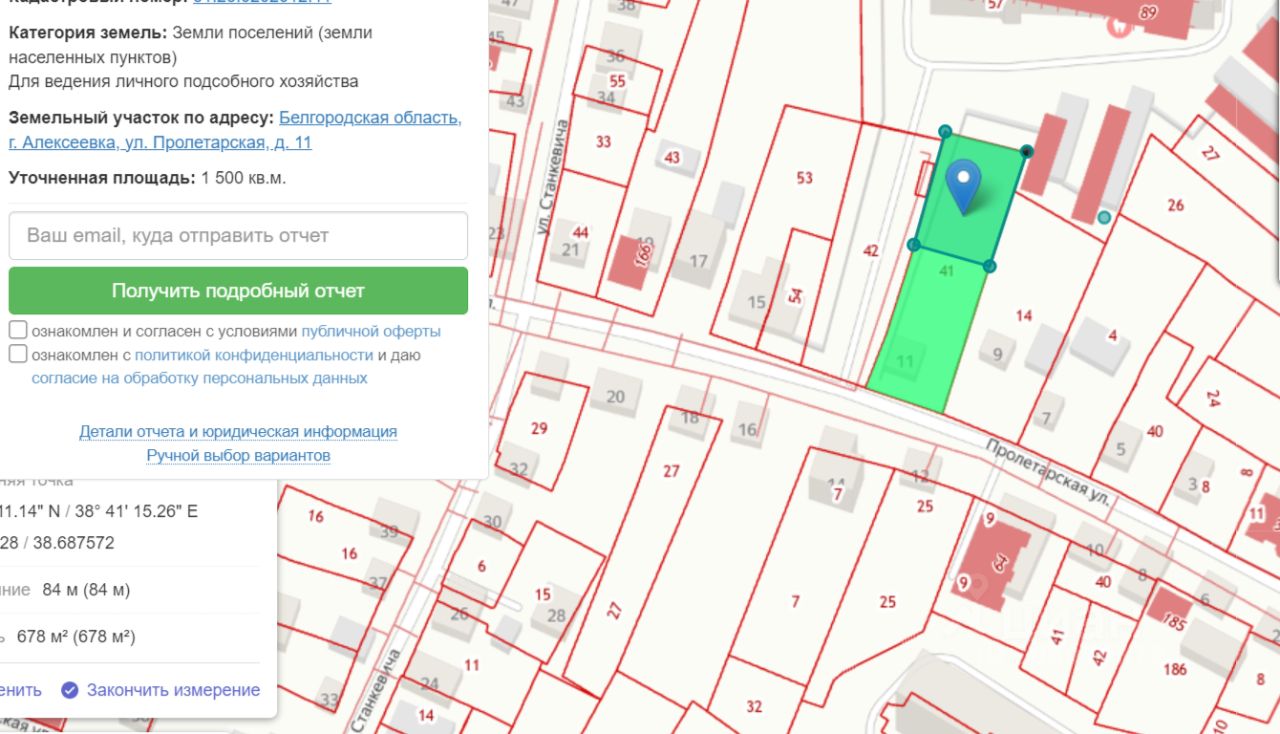Image resolution: width=1280 pixels, height=734 pixels.
Task: Click Закончить измерение to finish measuring
Action: [x=173, y=690]
